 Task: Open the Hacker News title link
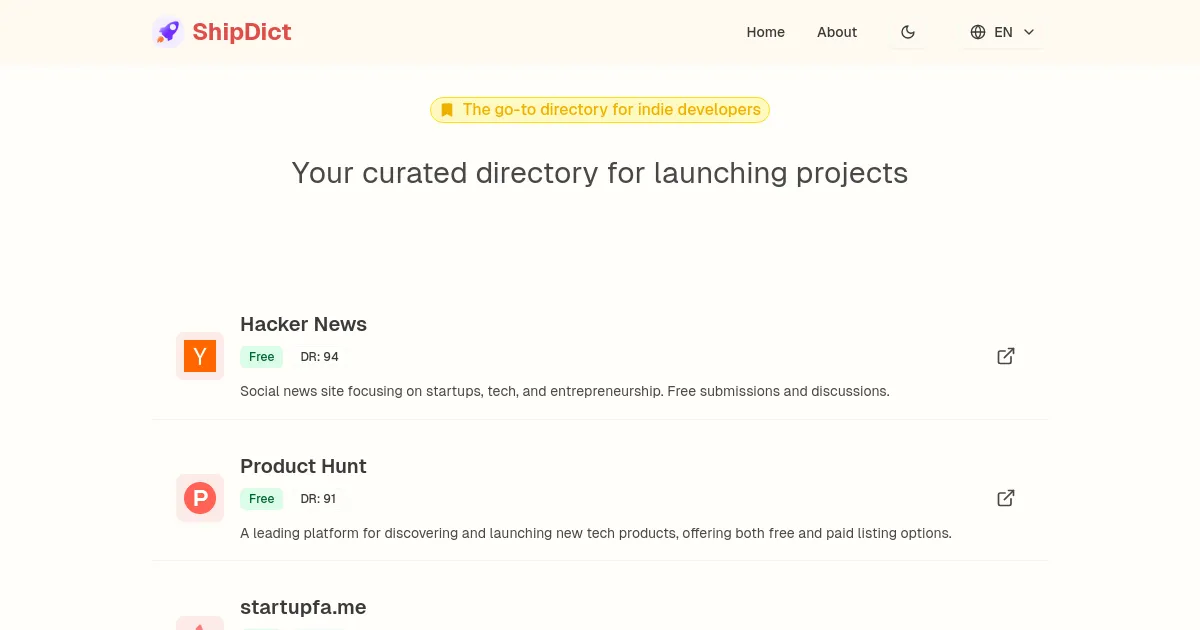point(303,324)
